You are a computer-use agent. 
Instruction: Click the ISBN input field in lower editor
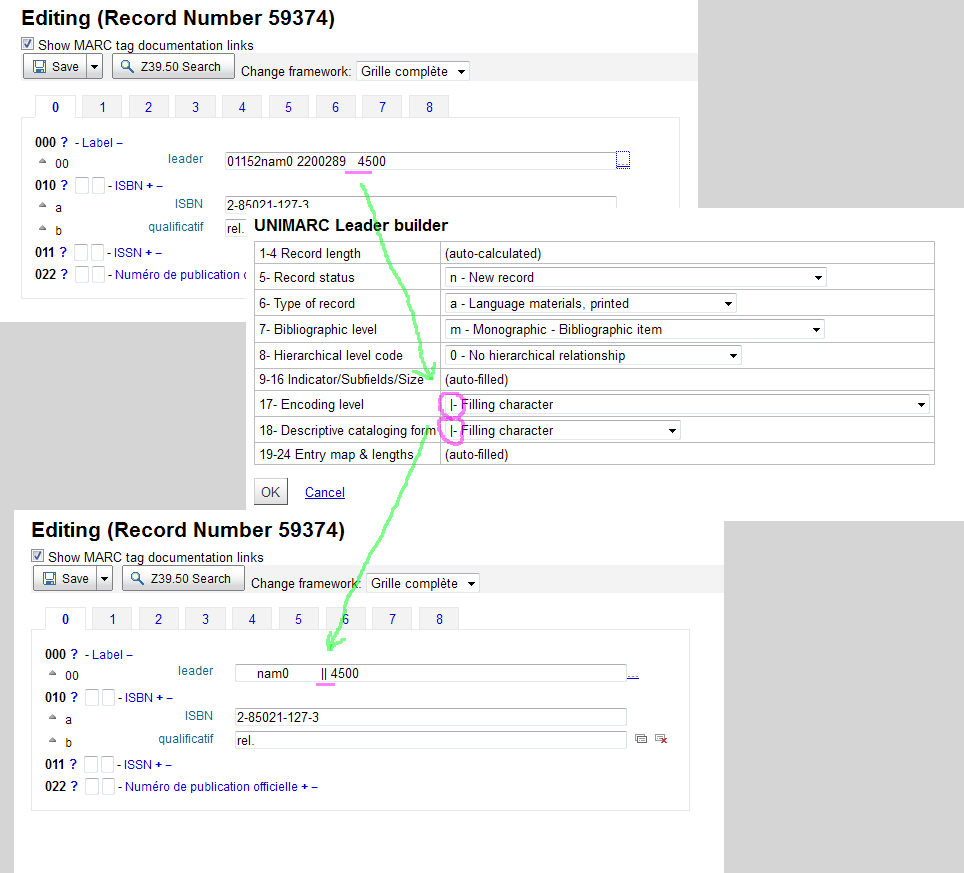point(430,717)
